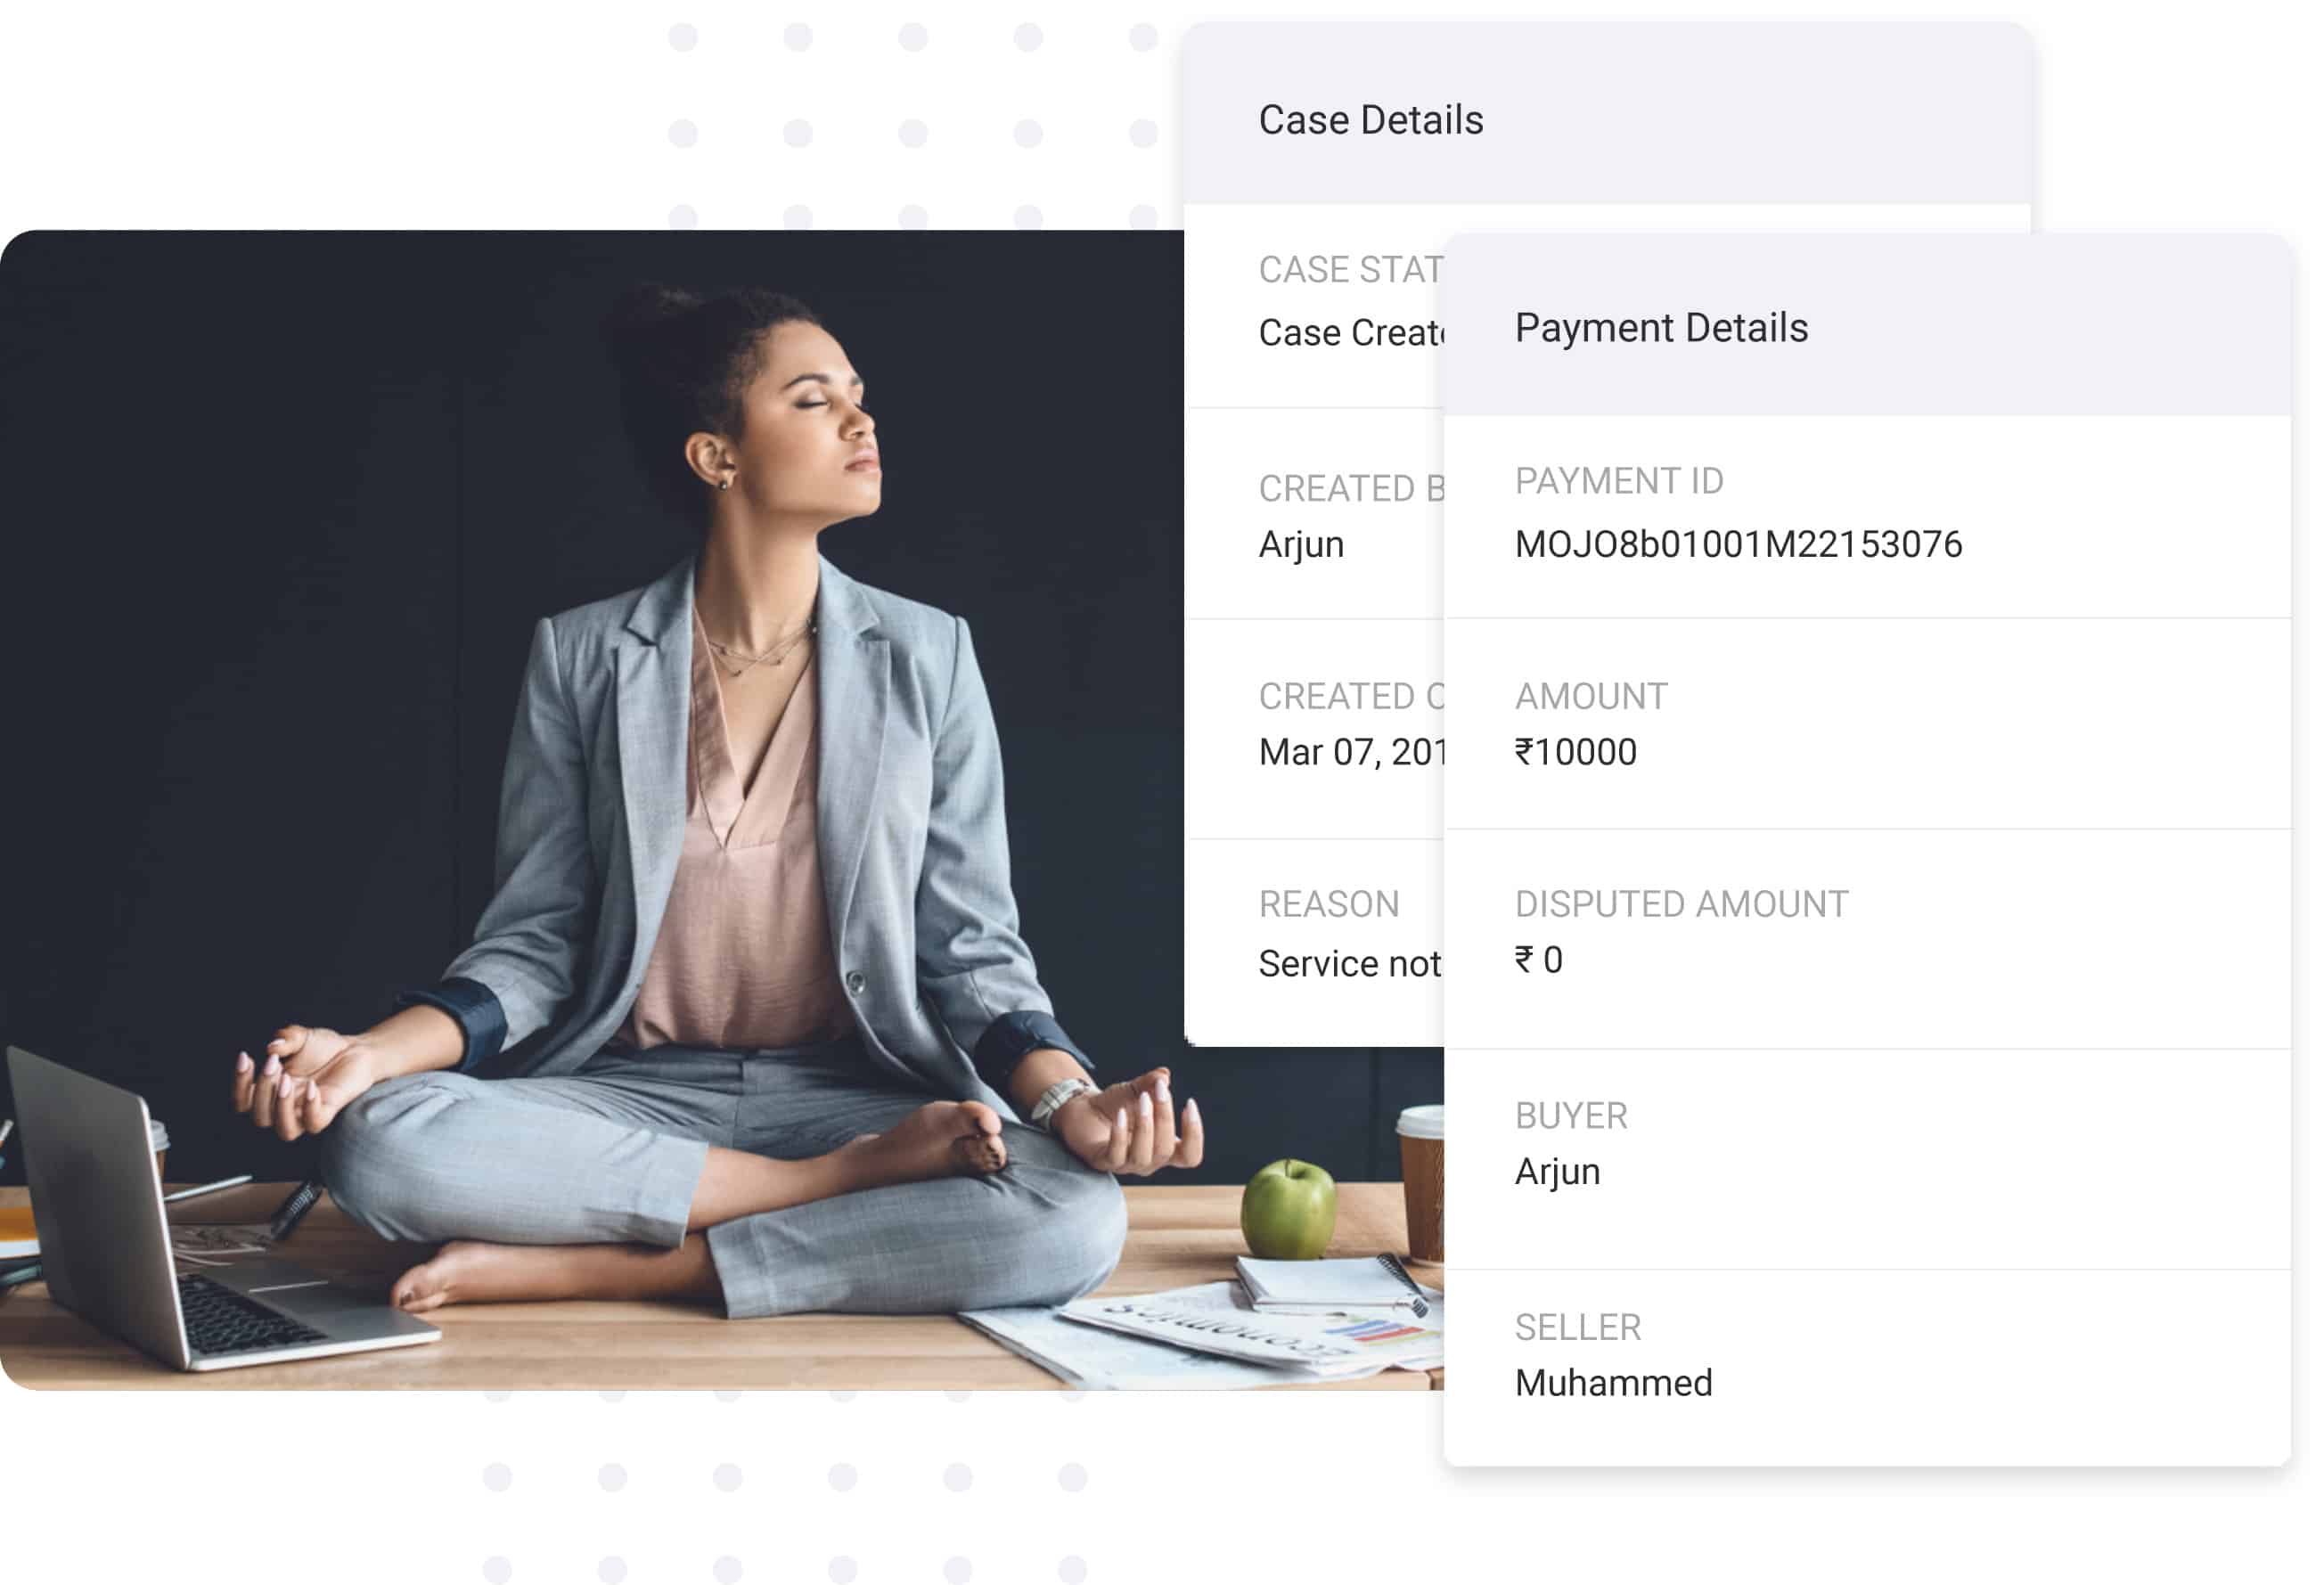Click the buyer name Arjun in Payment Details
This screenshot has width=2324, height=1585.
(x=1557, y=1172)
